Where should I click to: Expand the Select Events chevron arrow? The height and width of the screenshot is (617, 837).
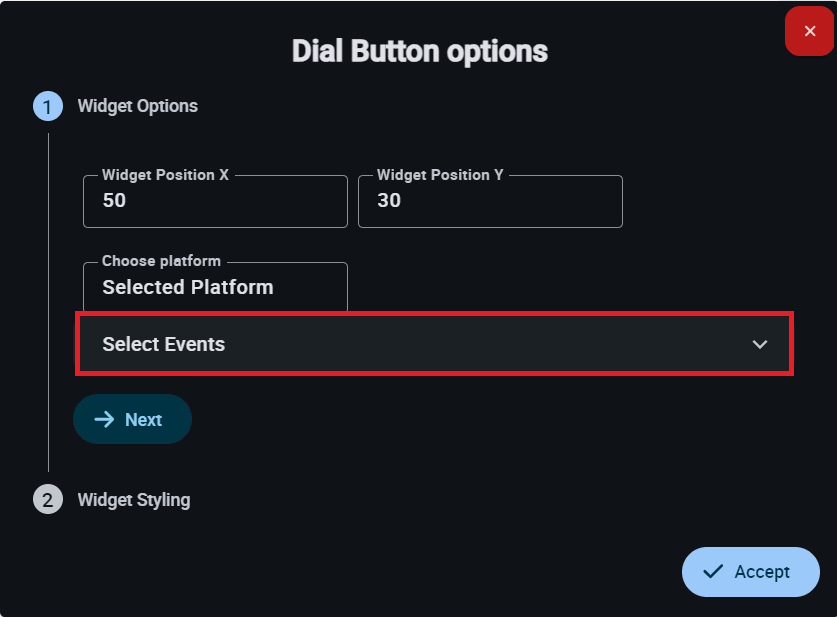(760, 344)
